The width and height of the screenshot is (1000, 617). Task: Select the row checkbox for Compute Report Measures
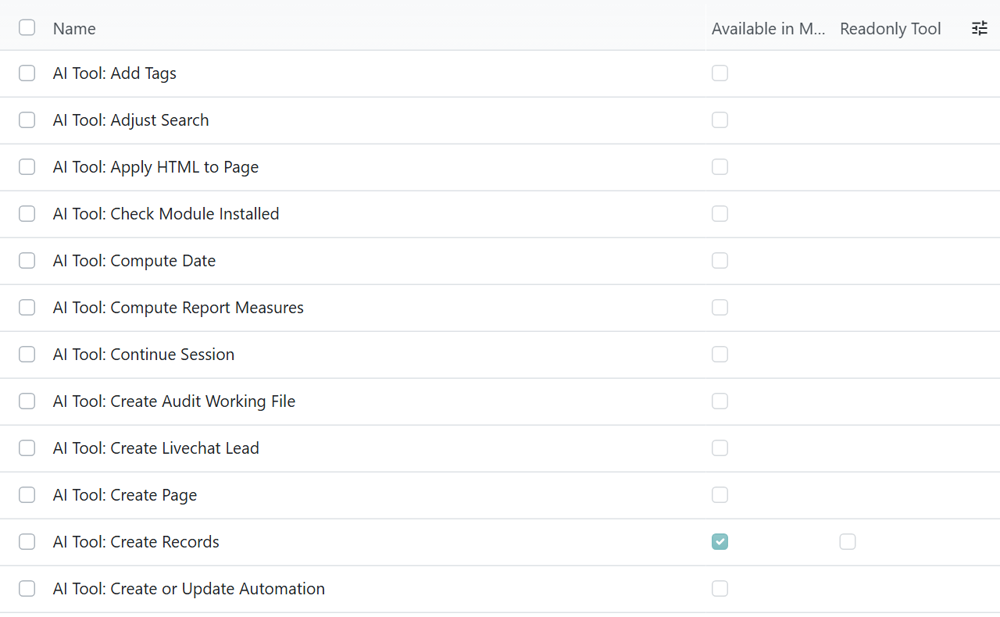(x=27, y=308)
